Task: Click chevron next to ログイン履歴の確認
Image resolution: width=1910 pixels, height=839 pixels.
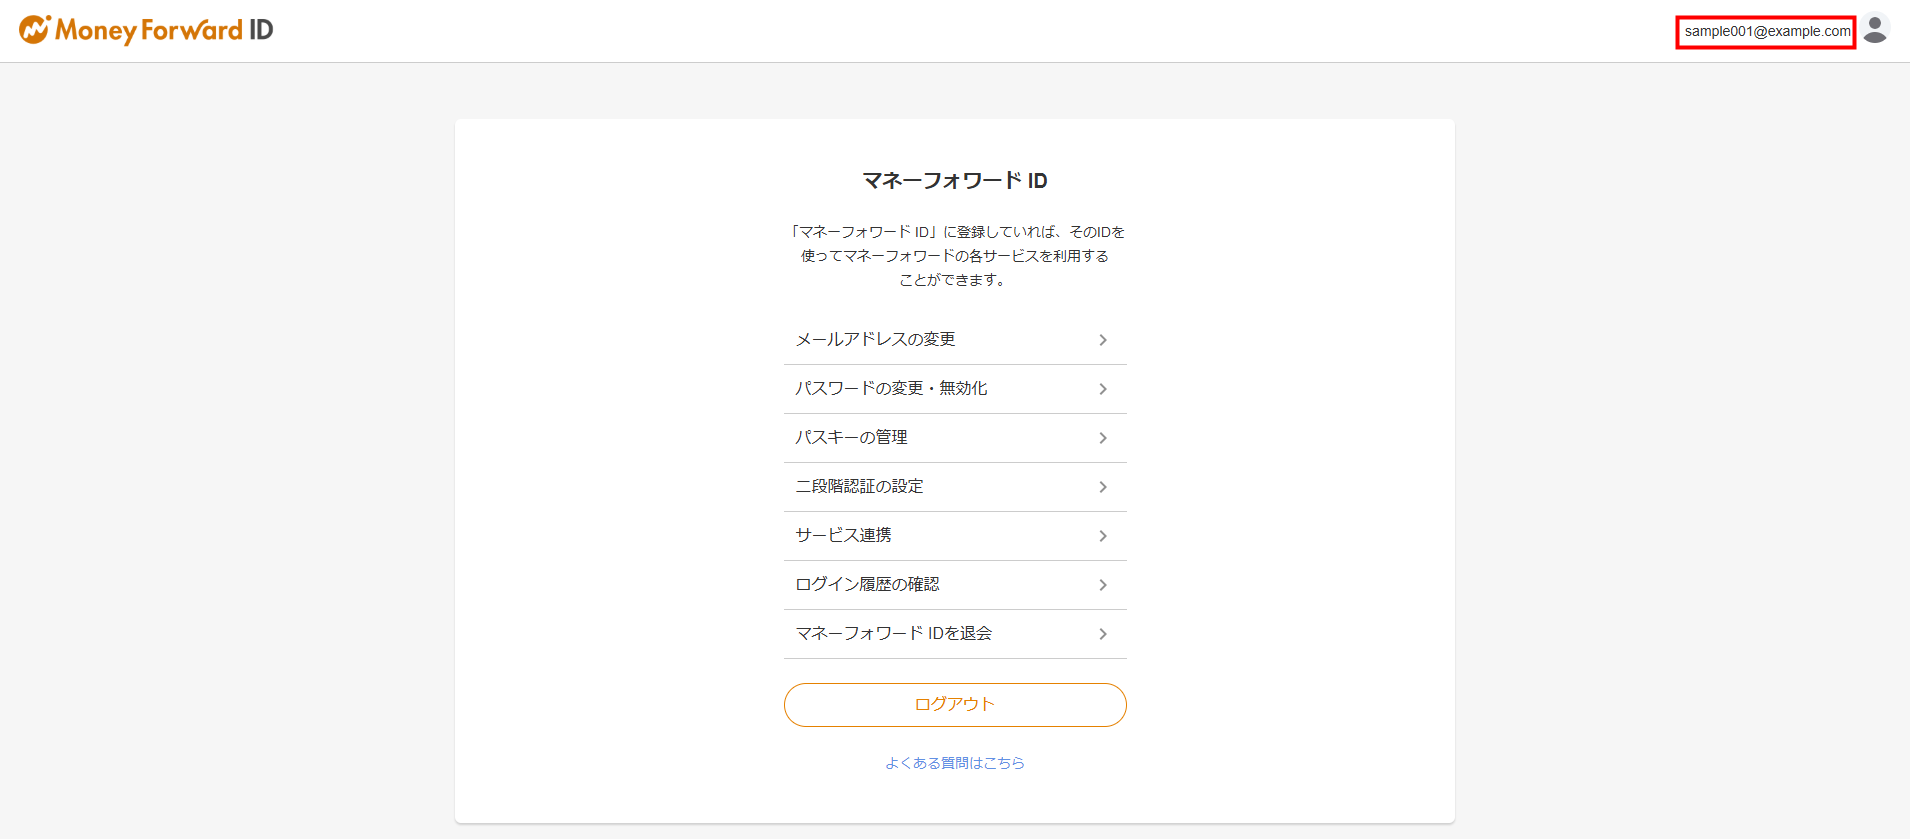Action: coord(1103,585)
